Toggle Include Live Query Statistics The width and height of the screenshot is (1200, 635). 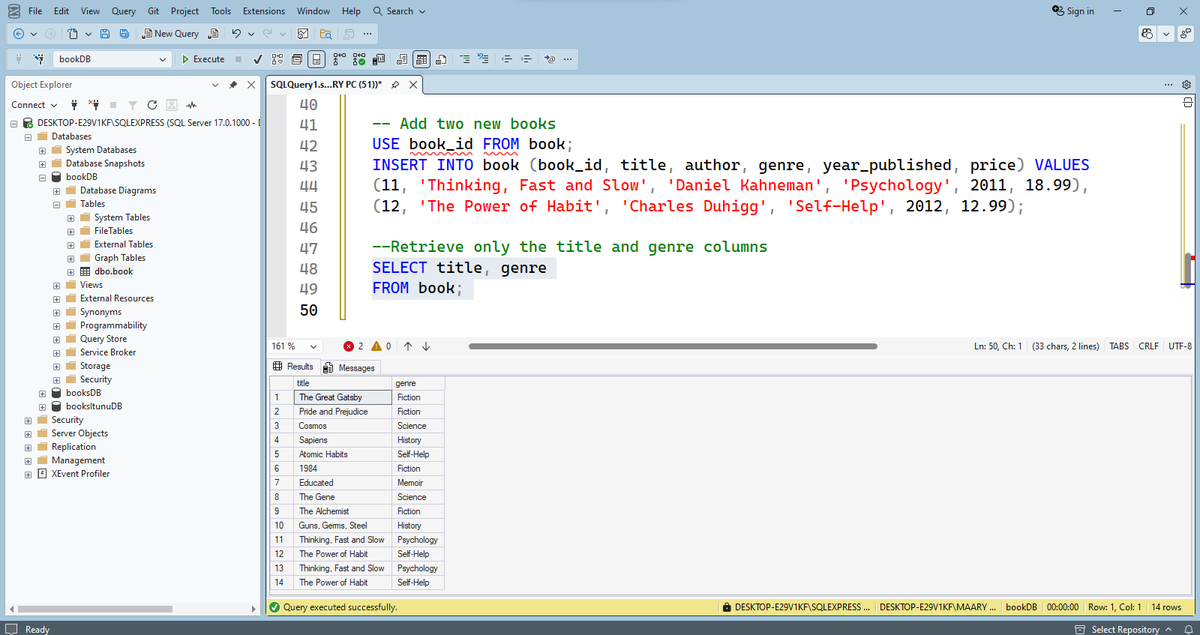coord(359,59)
